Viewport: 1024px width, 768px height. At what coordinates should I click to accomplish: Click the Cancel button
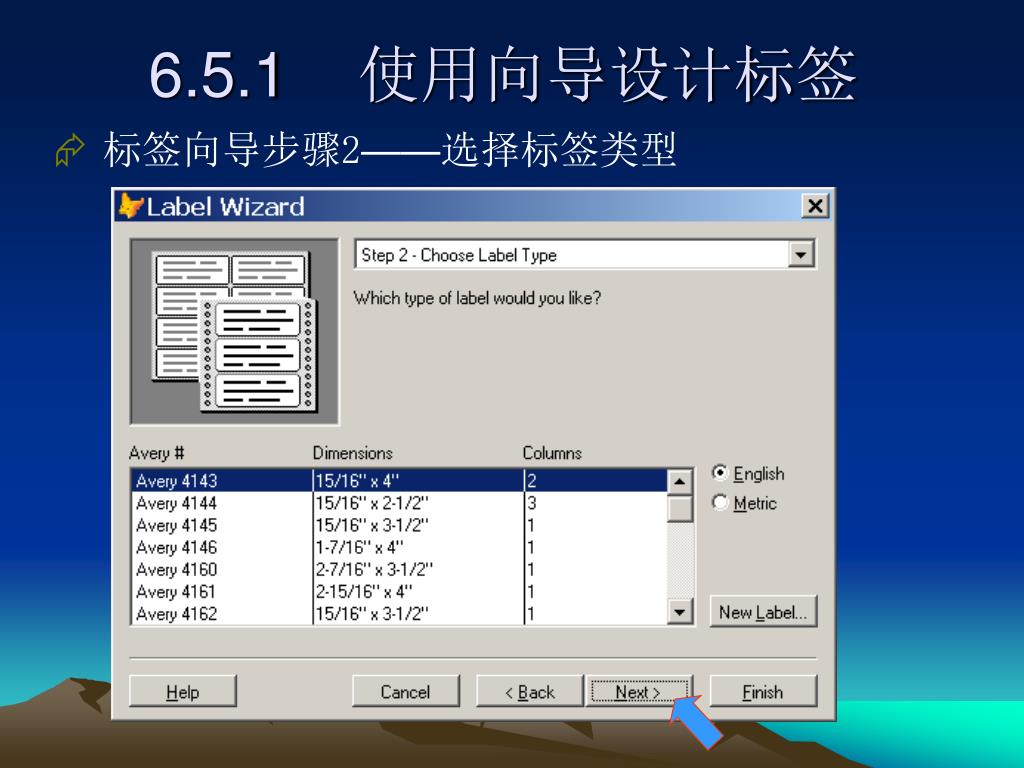(x=406, y=692)
